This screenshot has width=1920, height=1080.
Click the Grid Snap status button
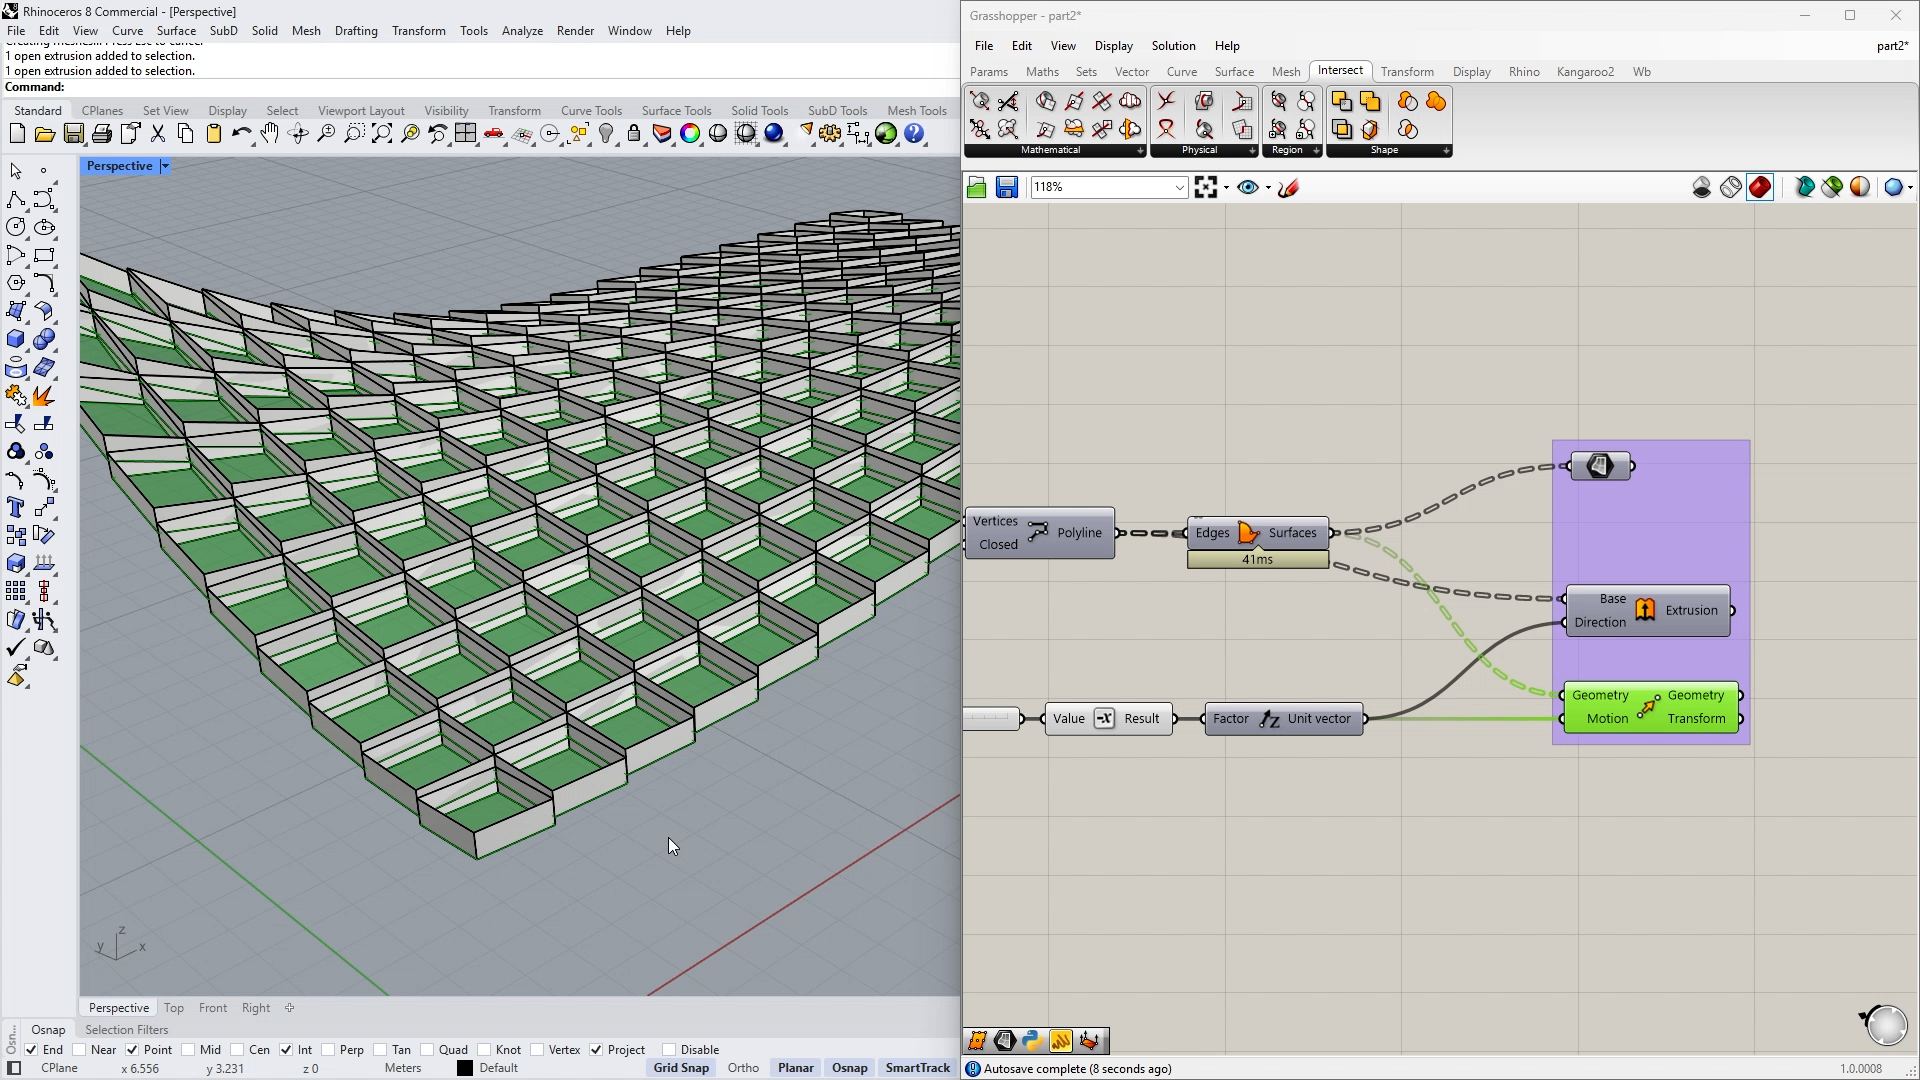pyautogui.click(x=681, y=1068)
